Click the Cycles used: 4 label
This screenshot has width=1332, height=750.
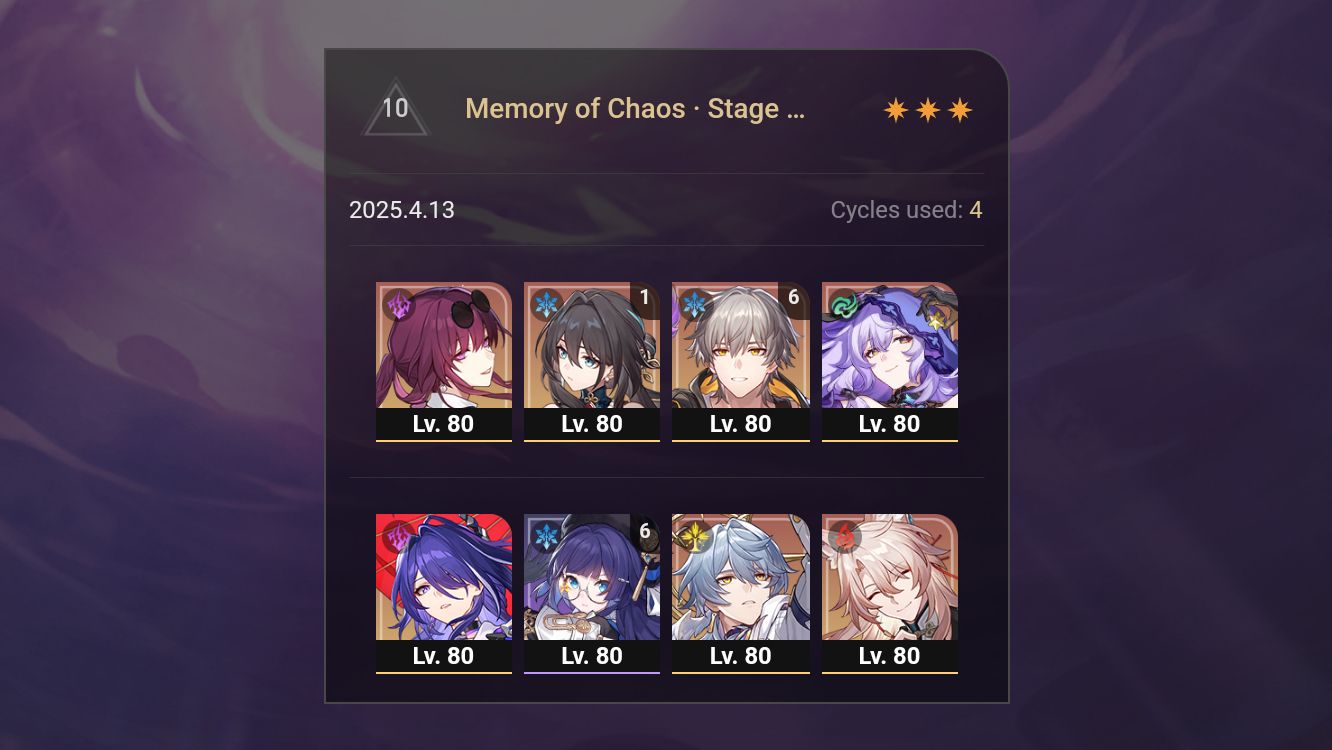tap(906, 210)
